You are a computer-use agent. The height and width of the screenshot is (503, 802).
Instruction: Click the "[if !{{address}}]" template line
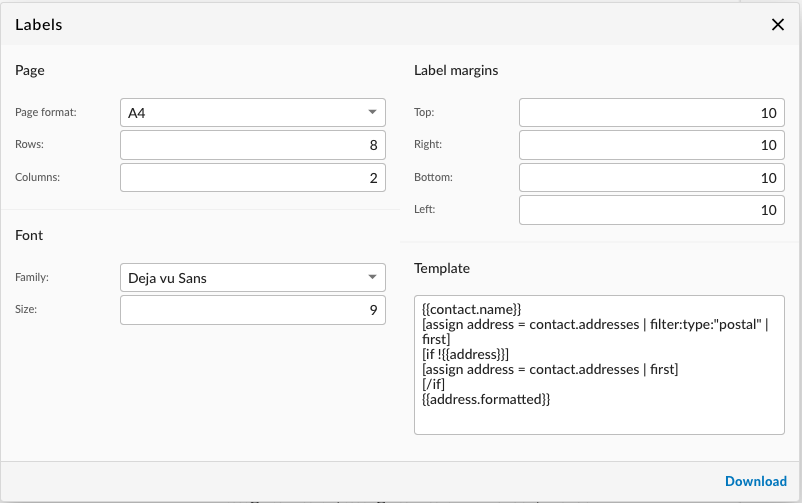click(465, 354)
